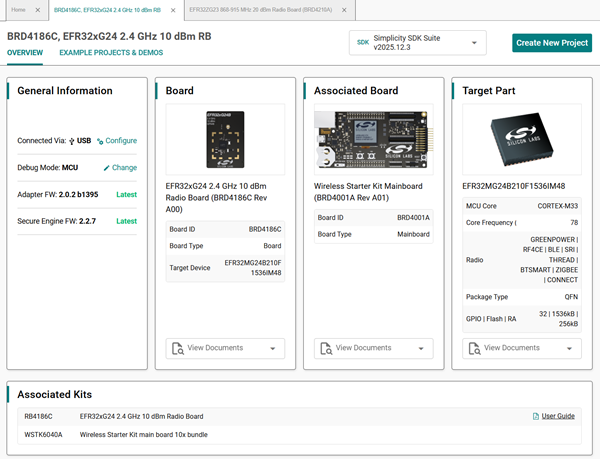Click the Configure gear icon

100,141
